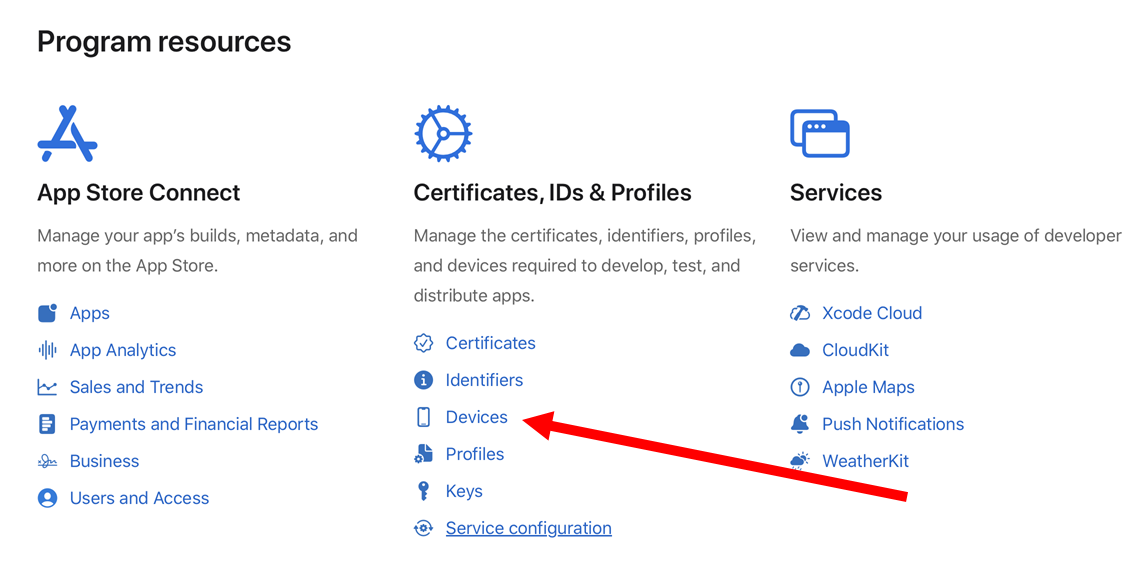Click the Services windows icon
Image resolution: width=1126 pixels, height=578 pixels.
point(820,134)
